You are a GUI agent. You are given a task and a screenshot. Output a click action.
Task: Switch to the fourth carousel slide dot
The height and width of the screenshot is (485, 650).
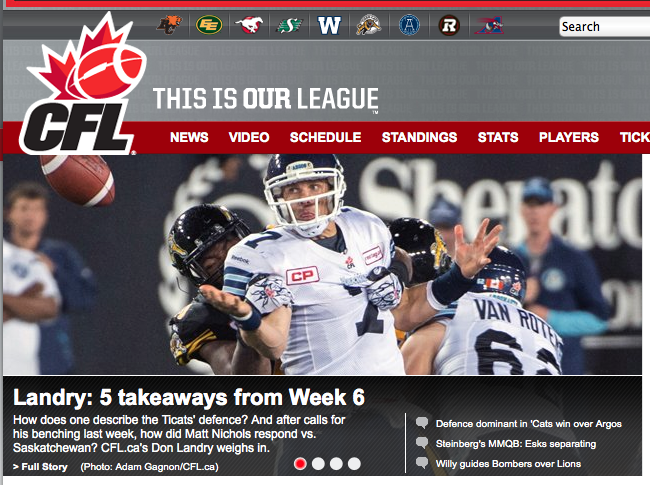pyautogui.click(x=354, y=463)
